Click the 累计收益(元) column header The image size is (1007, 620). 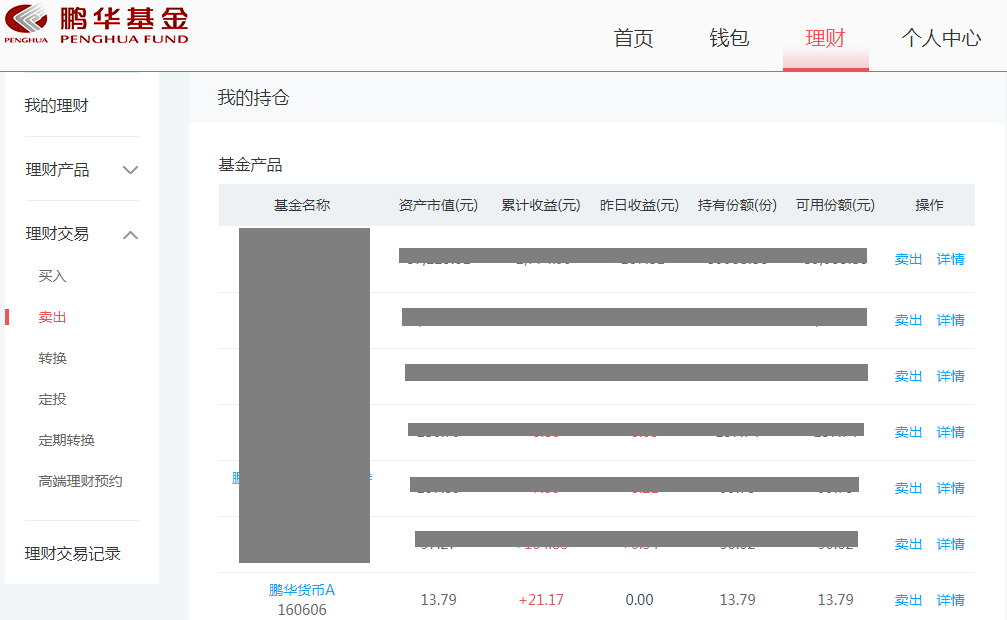tap(541, 206)
